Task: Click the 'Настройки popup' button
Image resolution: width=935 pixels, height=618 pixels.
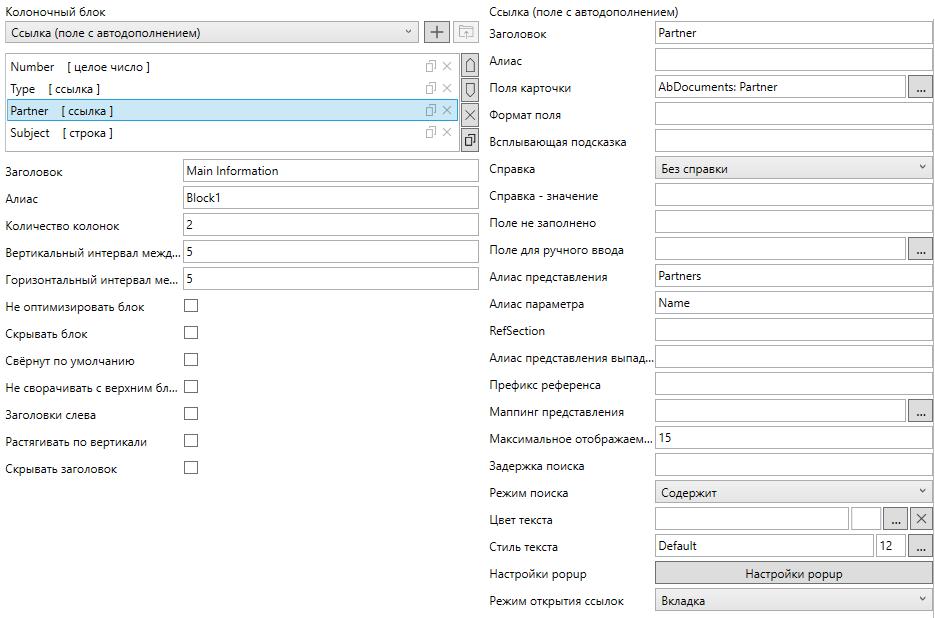Action: pyautogui.click(x=793, y=573)
